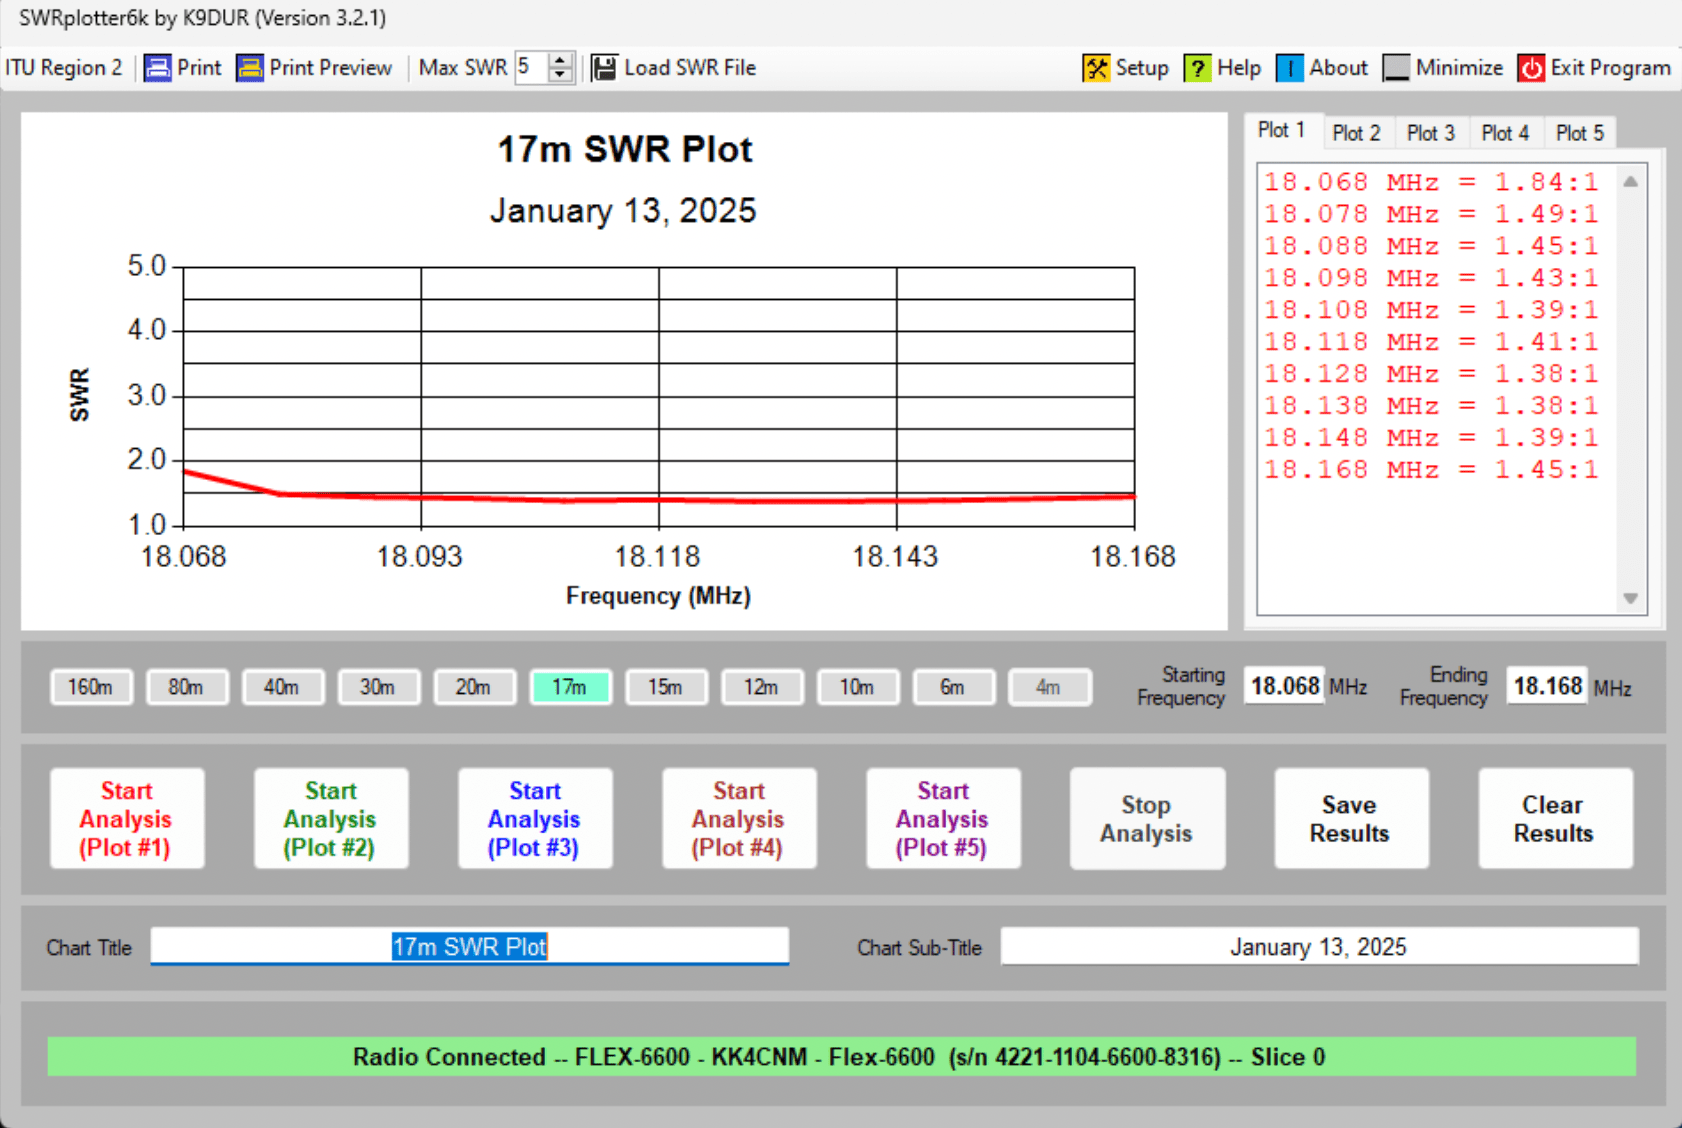Select the 20m band button
1682x1128 pixels.
pos(474,687)
